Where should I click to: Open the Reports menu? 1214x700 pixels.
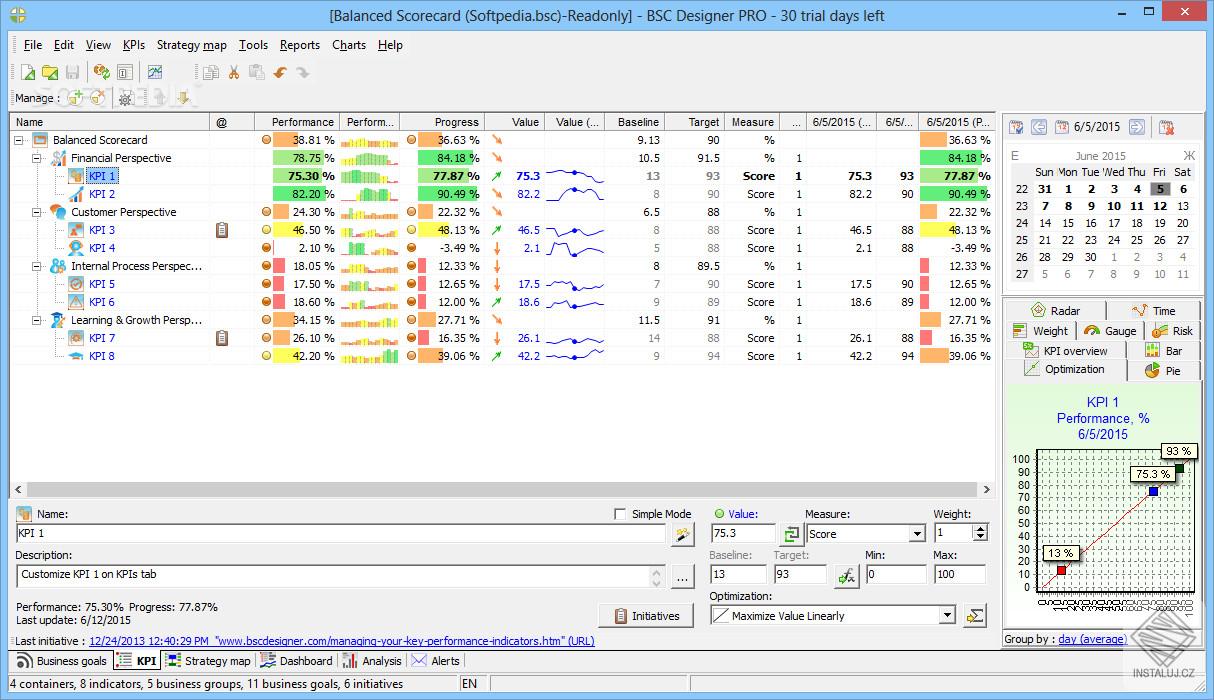[x=299, y=45]
